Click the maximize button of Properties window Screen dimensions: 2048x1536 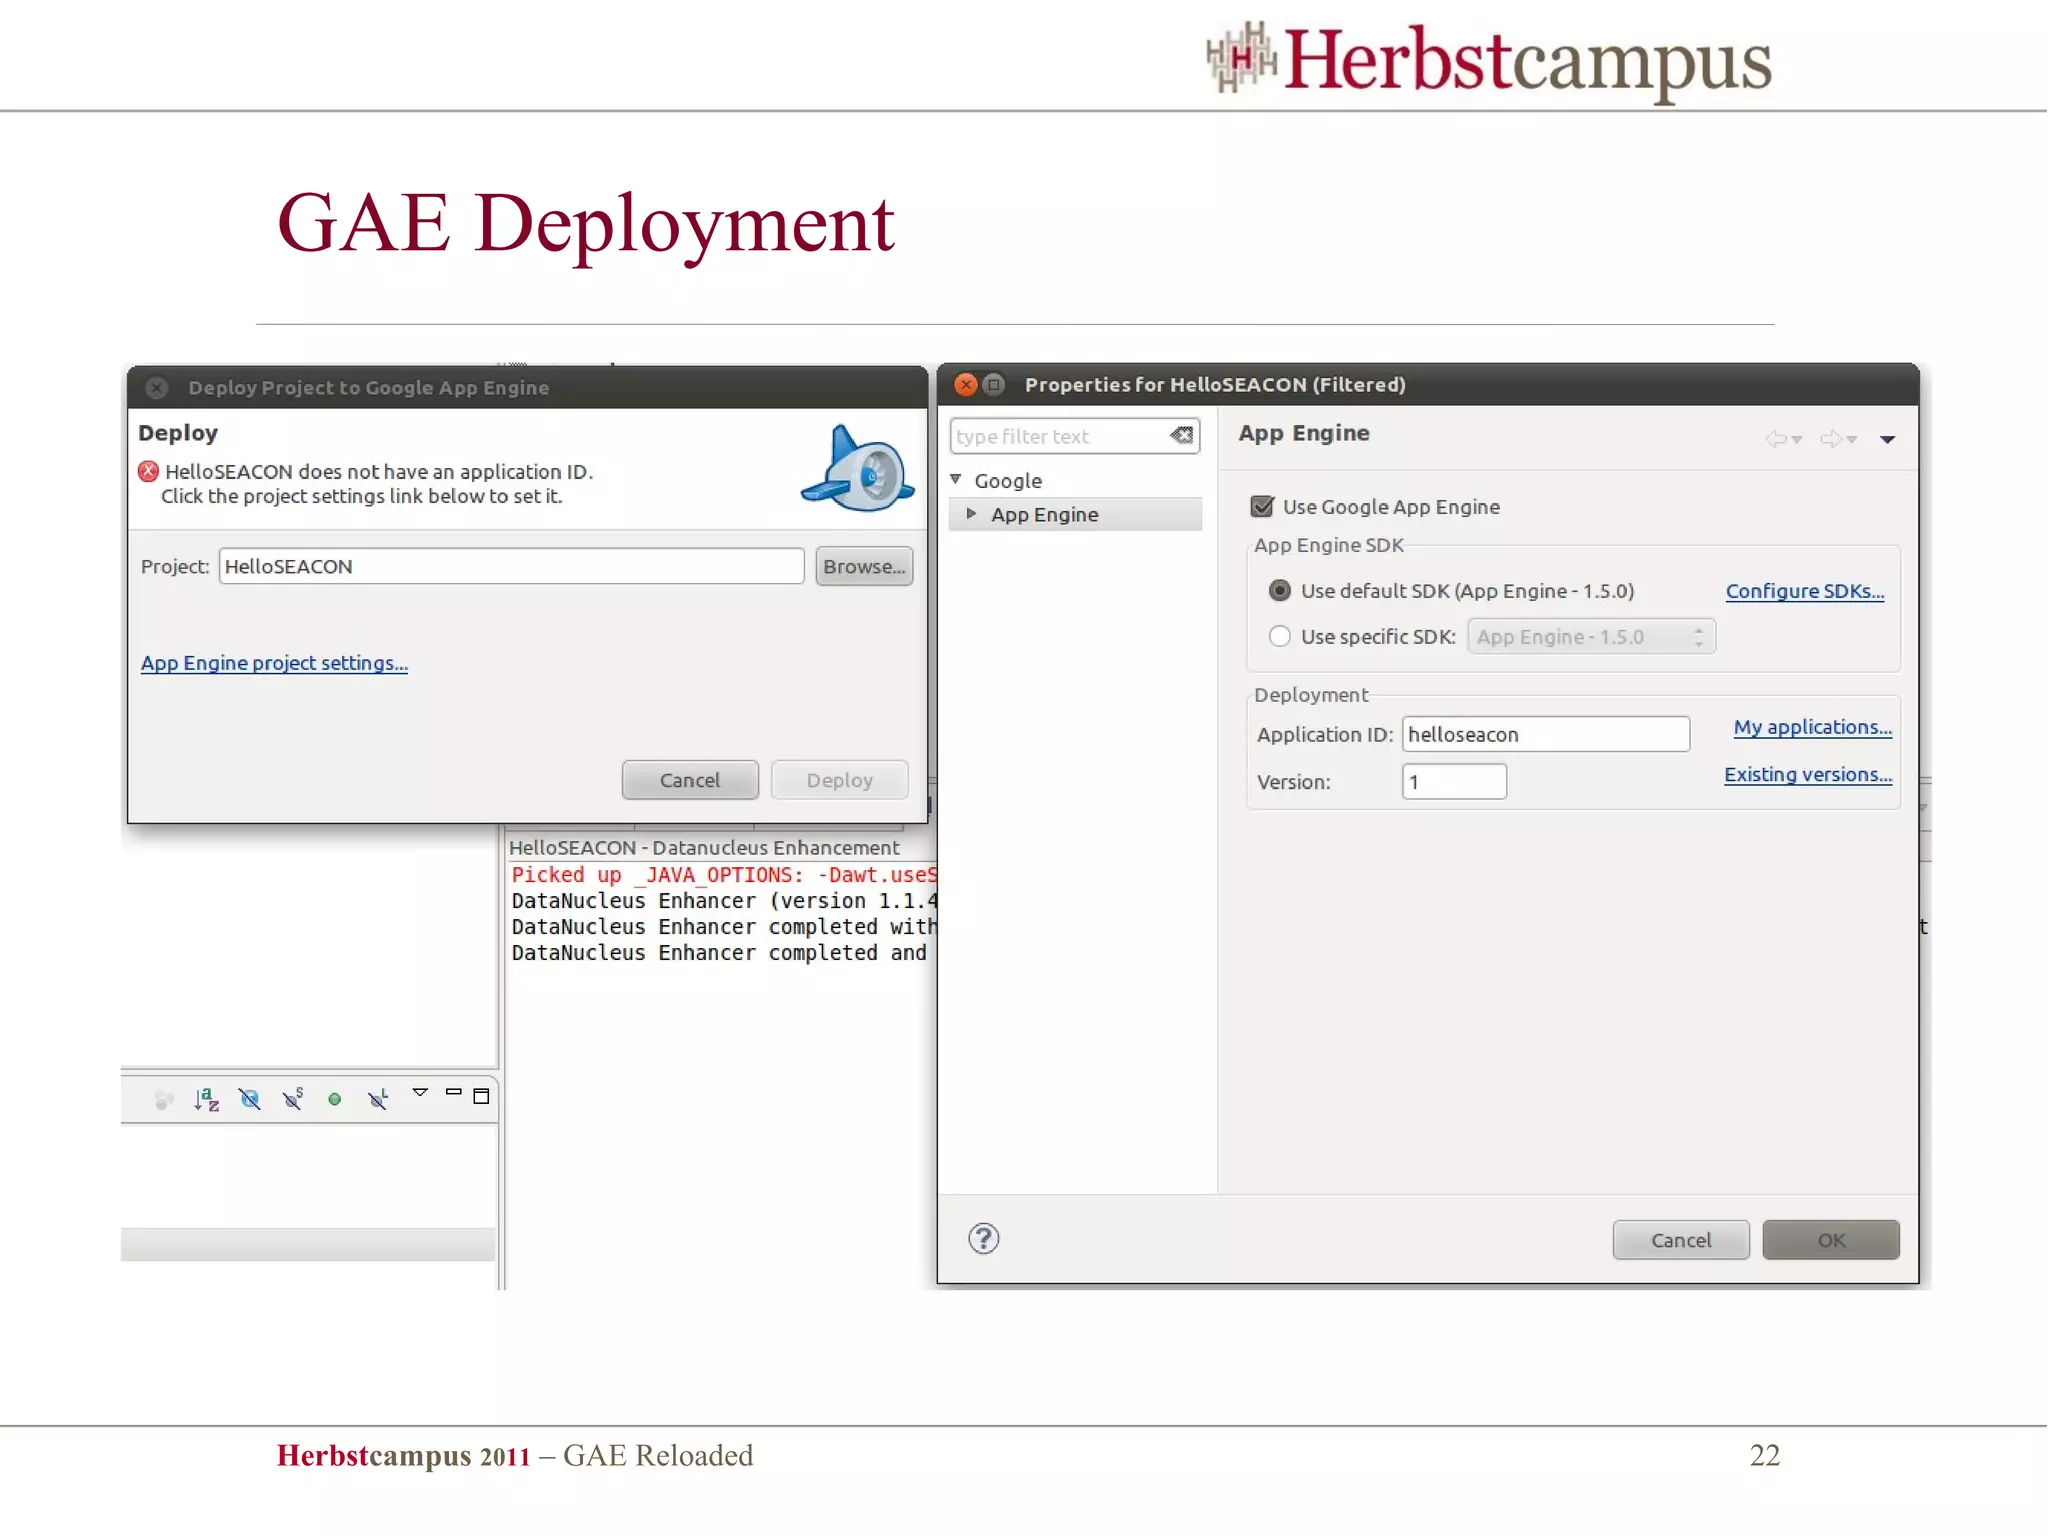[994, 384]
